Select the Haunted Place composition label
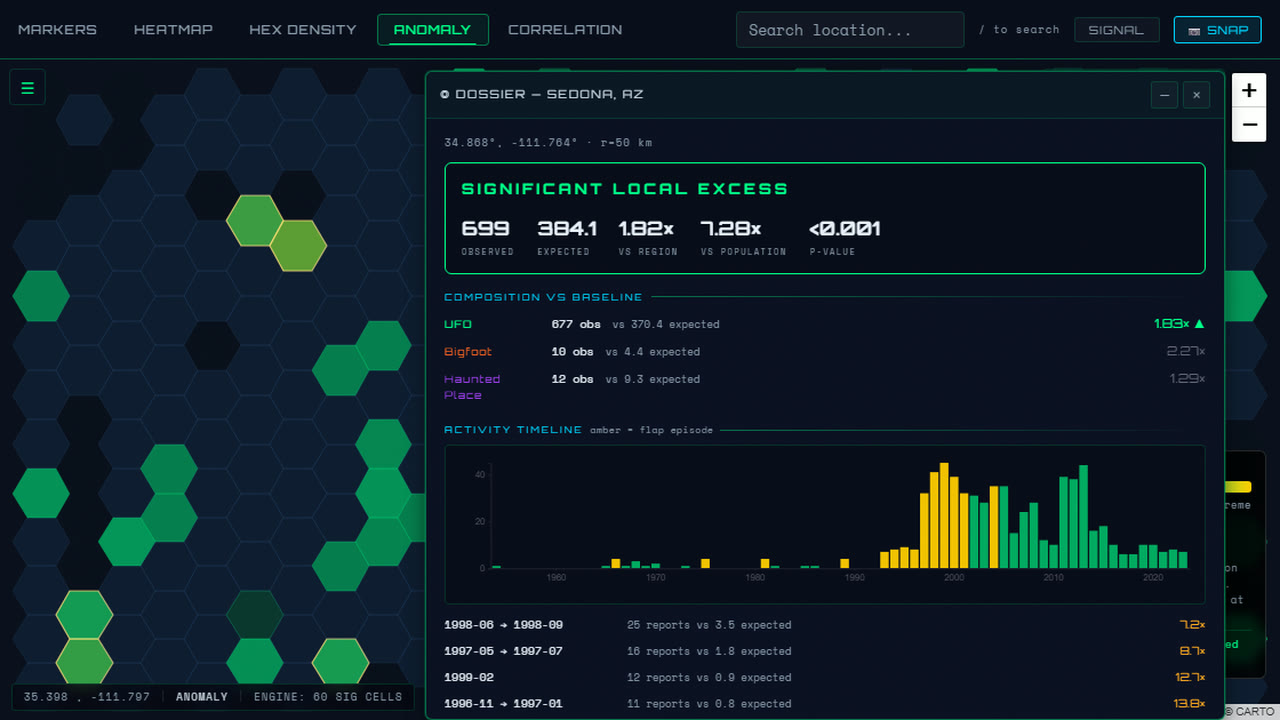The width and height of the screenshot is (1280, 720). (472, 387)
